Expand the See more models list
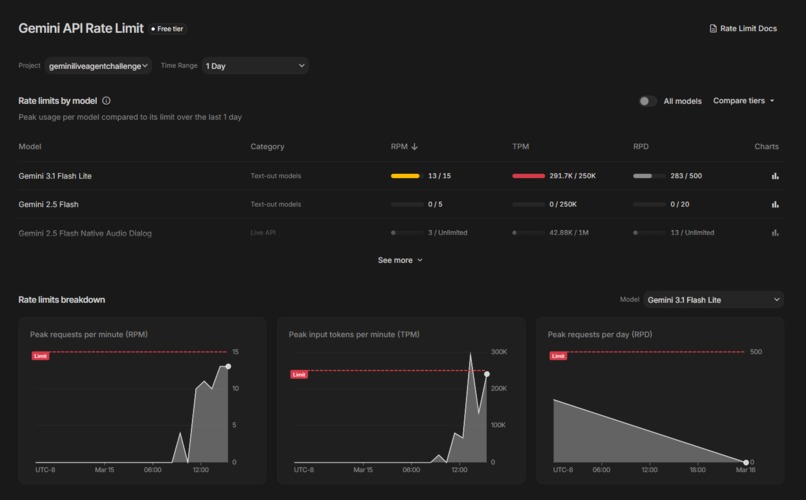 click(x=400, y=260)
